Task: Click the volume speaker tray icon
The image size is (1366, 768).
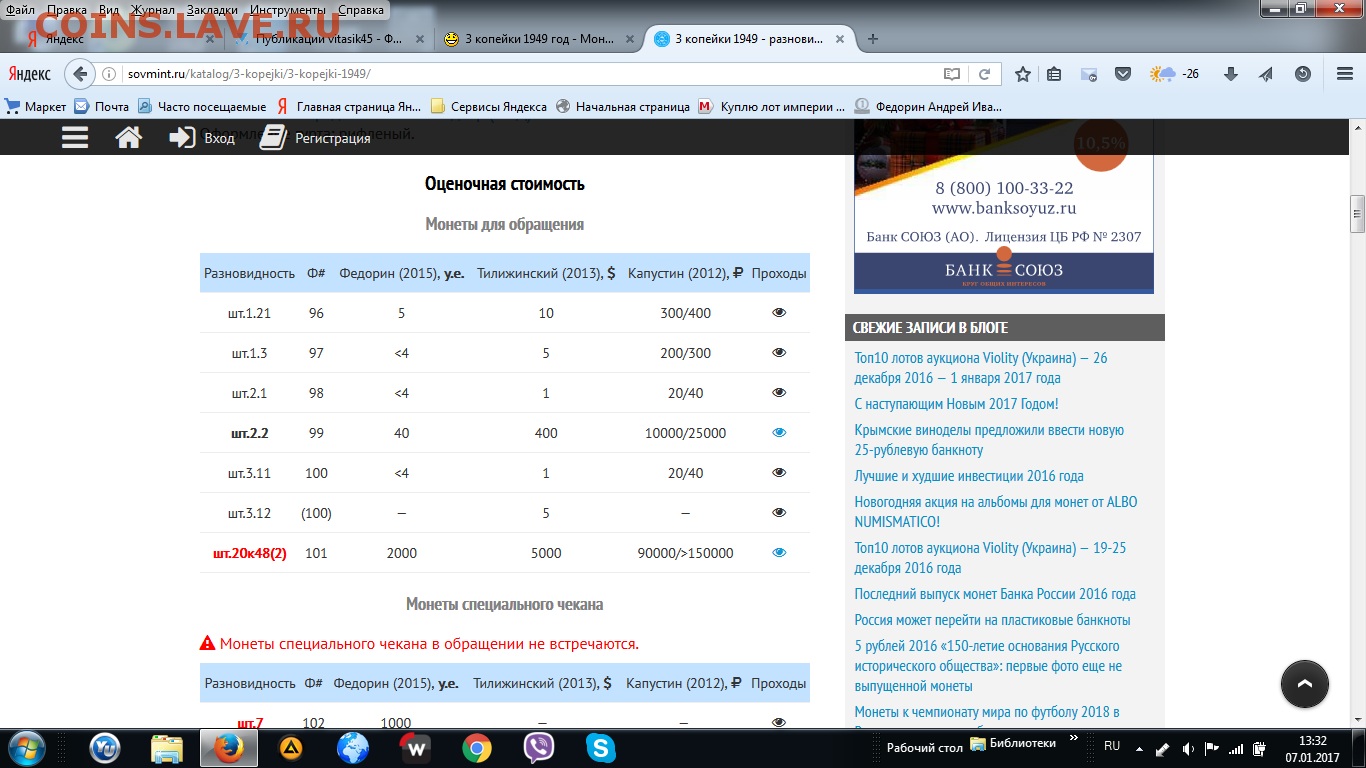Action: pyautogui.click(x=1188, y=747)
